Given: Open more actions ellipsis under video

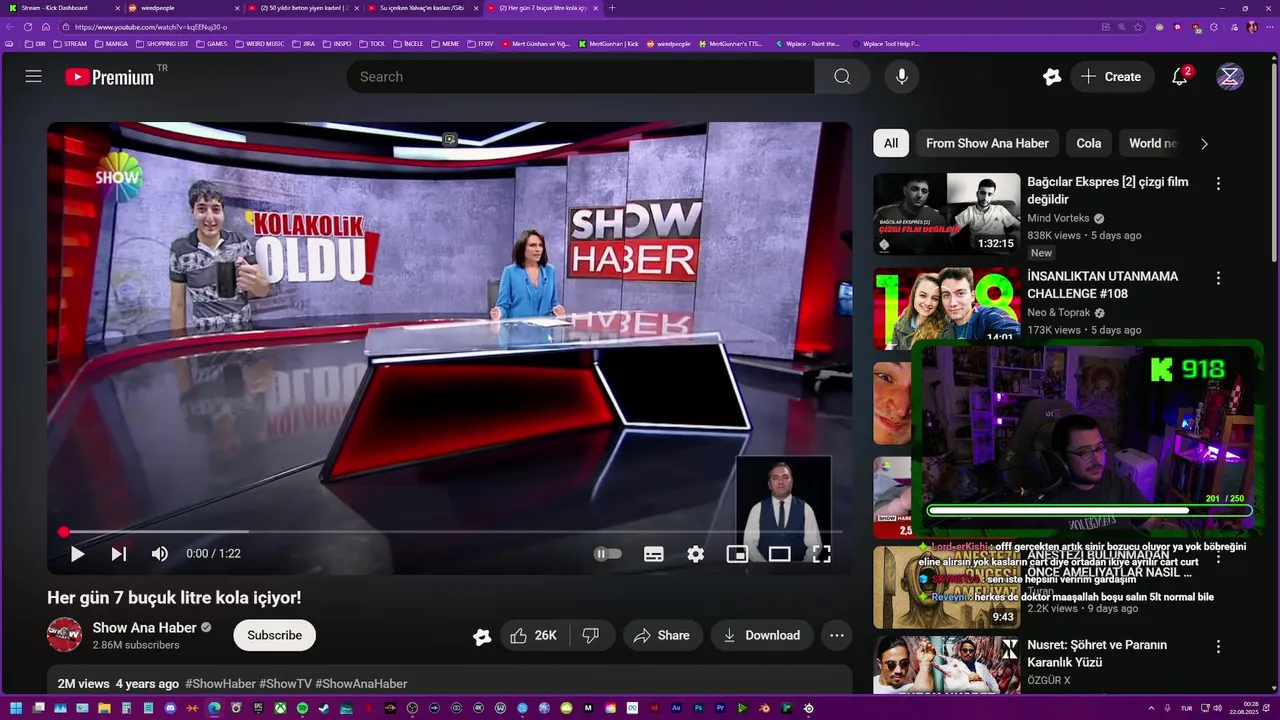Looking at the screenshot, I should pos(837,635).
